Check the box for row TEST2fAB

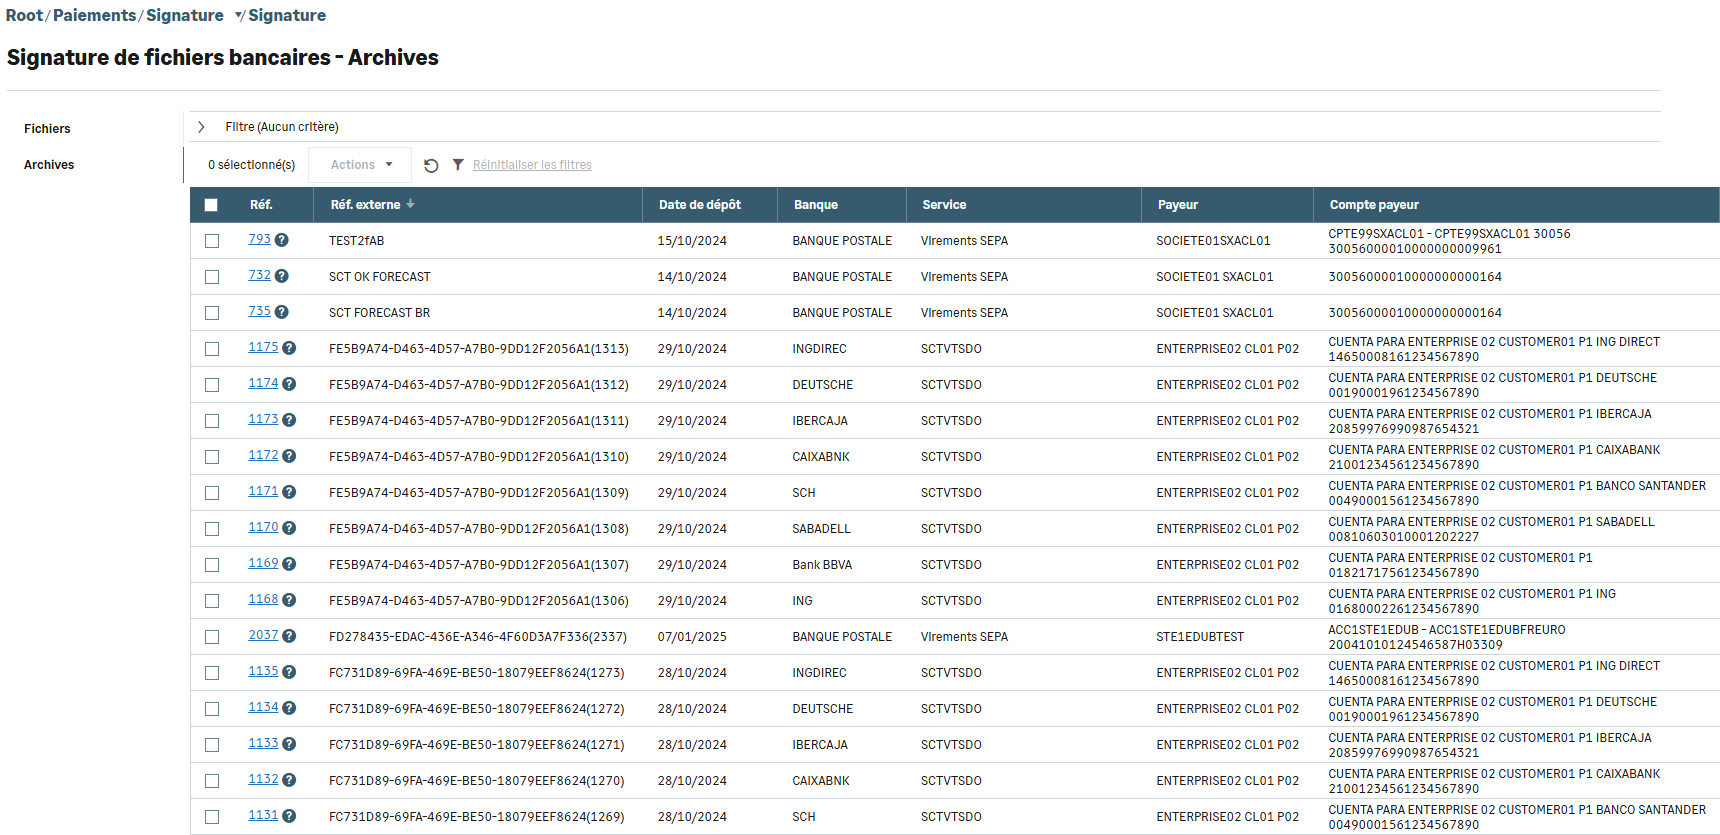[x=212, y=241]
